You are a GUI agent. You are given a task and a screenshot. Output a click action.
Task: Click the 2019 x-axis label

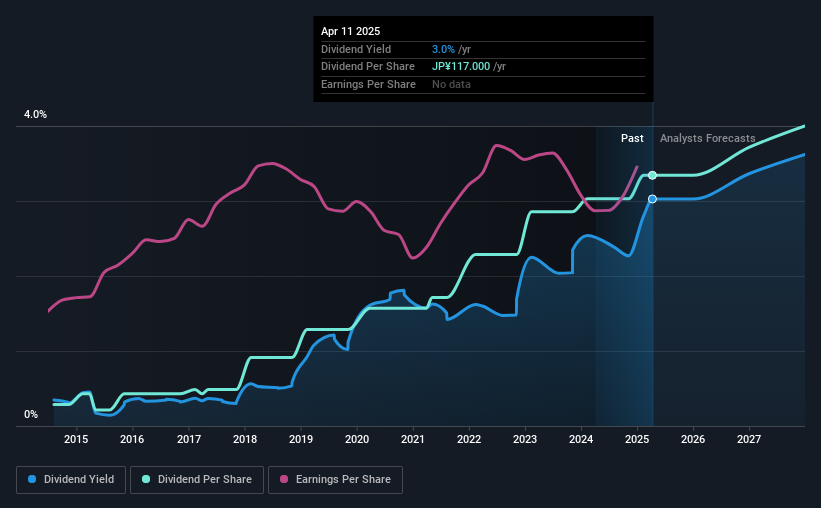[301, 439]
